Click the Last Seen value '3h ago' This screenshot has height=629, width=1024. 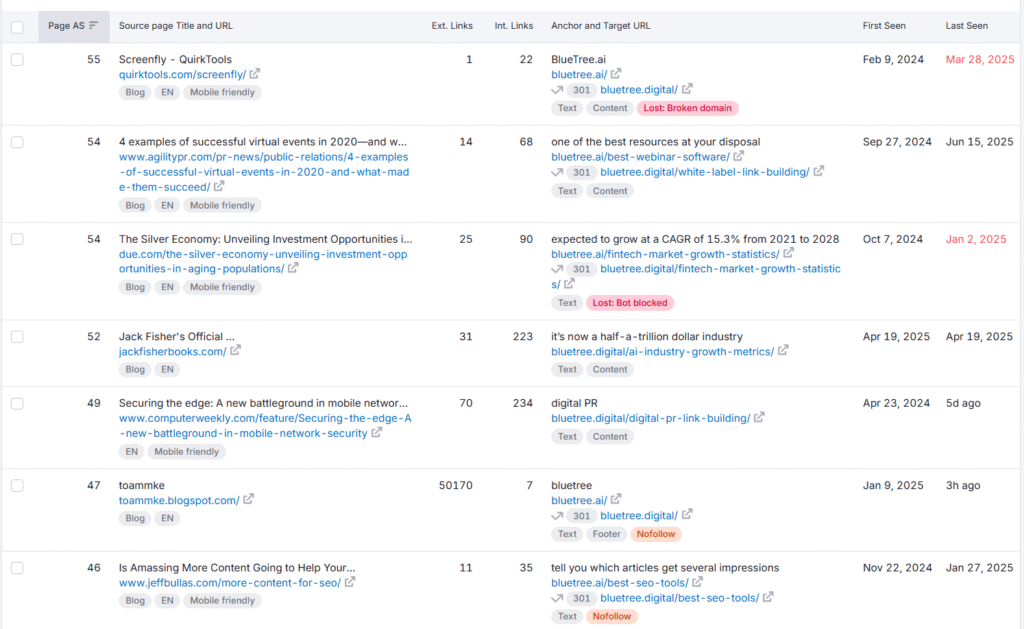963,485
